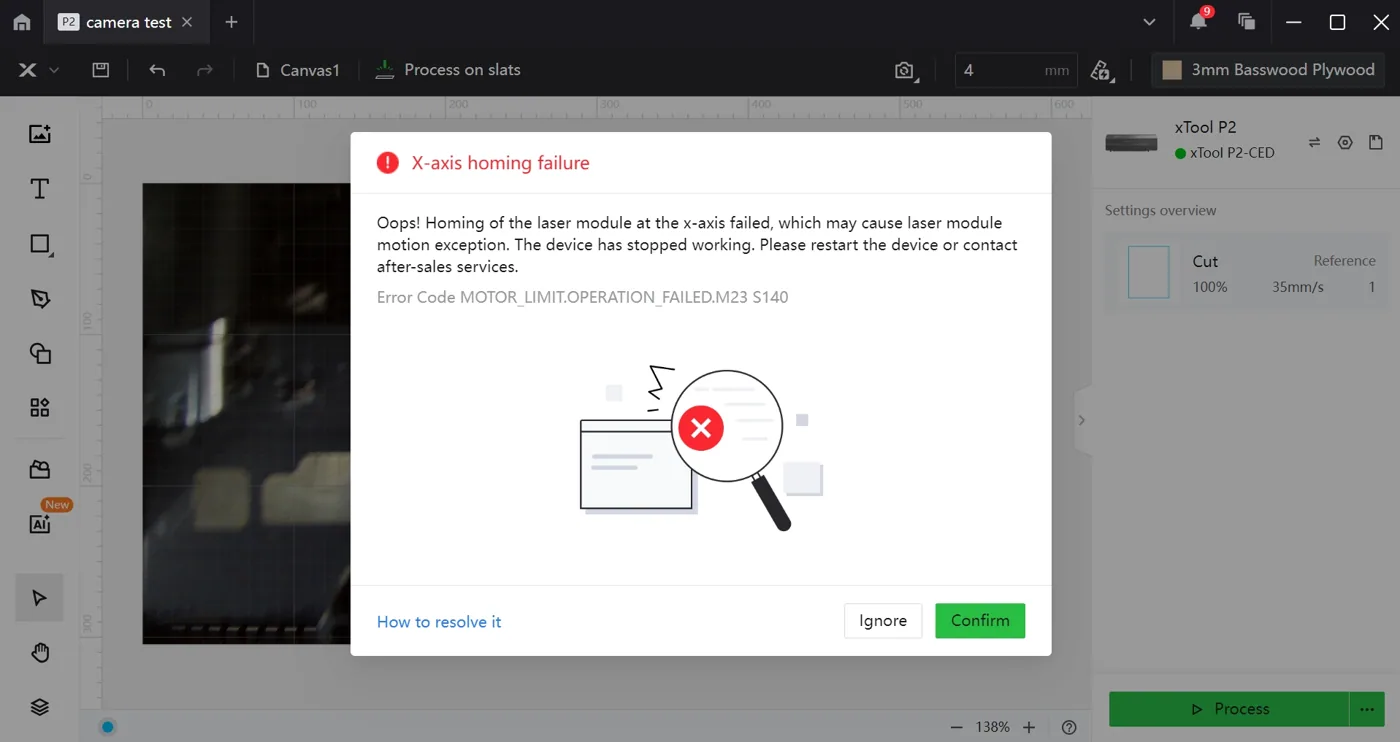Open the How to resolve it link
Viewport: 1400px width, 742px height.
[x=439, y=622]
